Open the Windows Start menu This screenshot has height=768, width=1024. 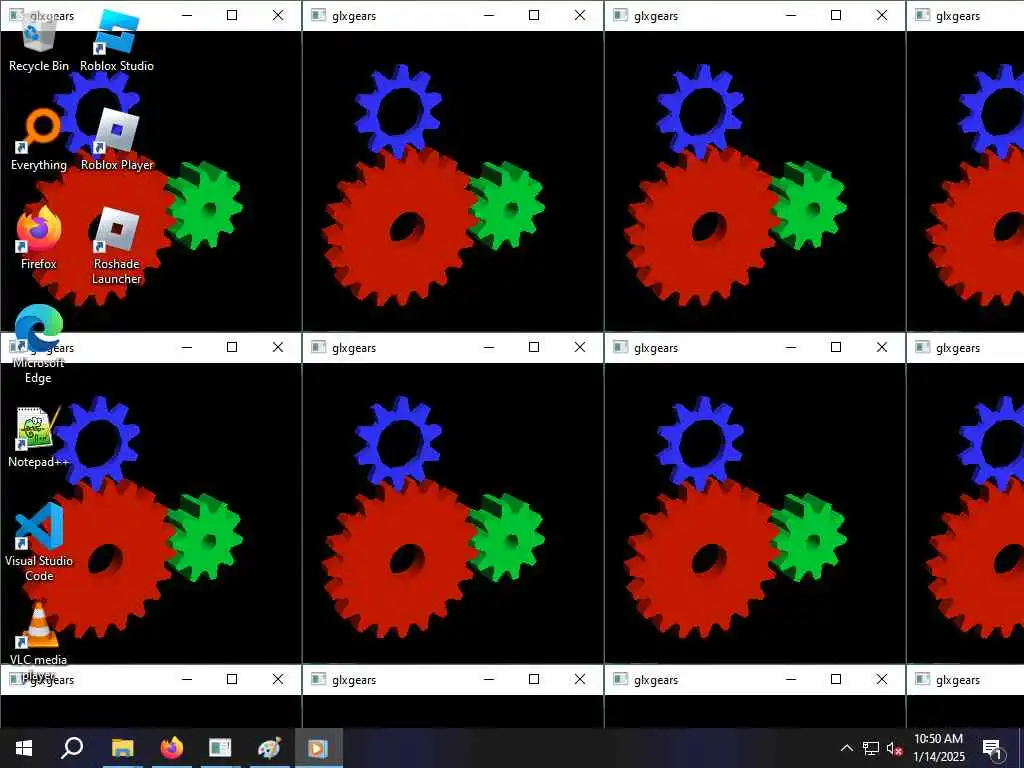(24, 748)
